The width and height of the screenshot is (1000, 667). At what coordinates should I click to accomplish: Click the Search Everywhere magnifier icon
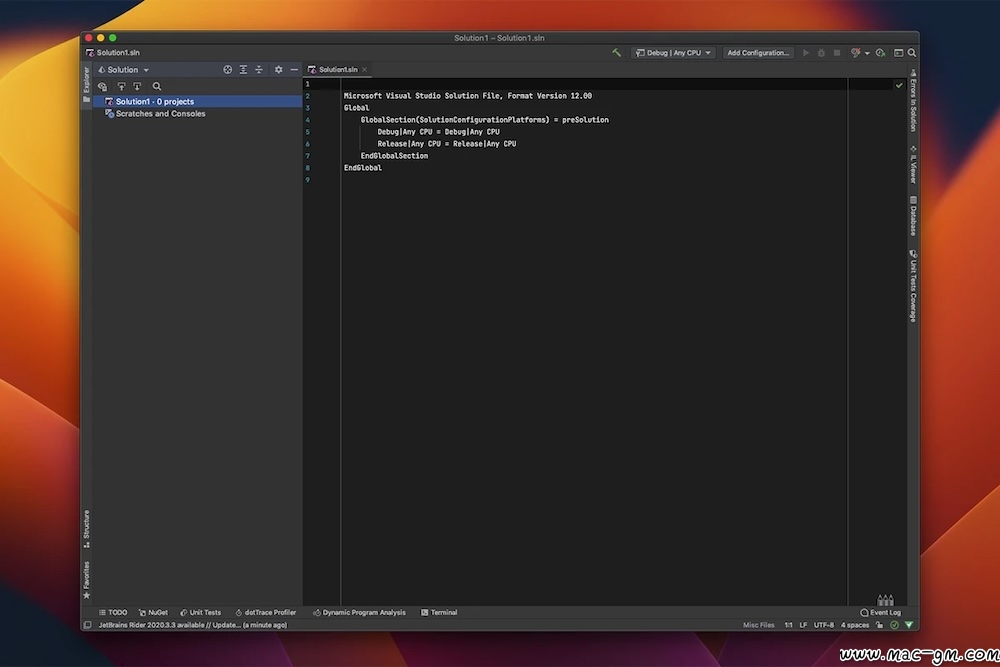912,53
